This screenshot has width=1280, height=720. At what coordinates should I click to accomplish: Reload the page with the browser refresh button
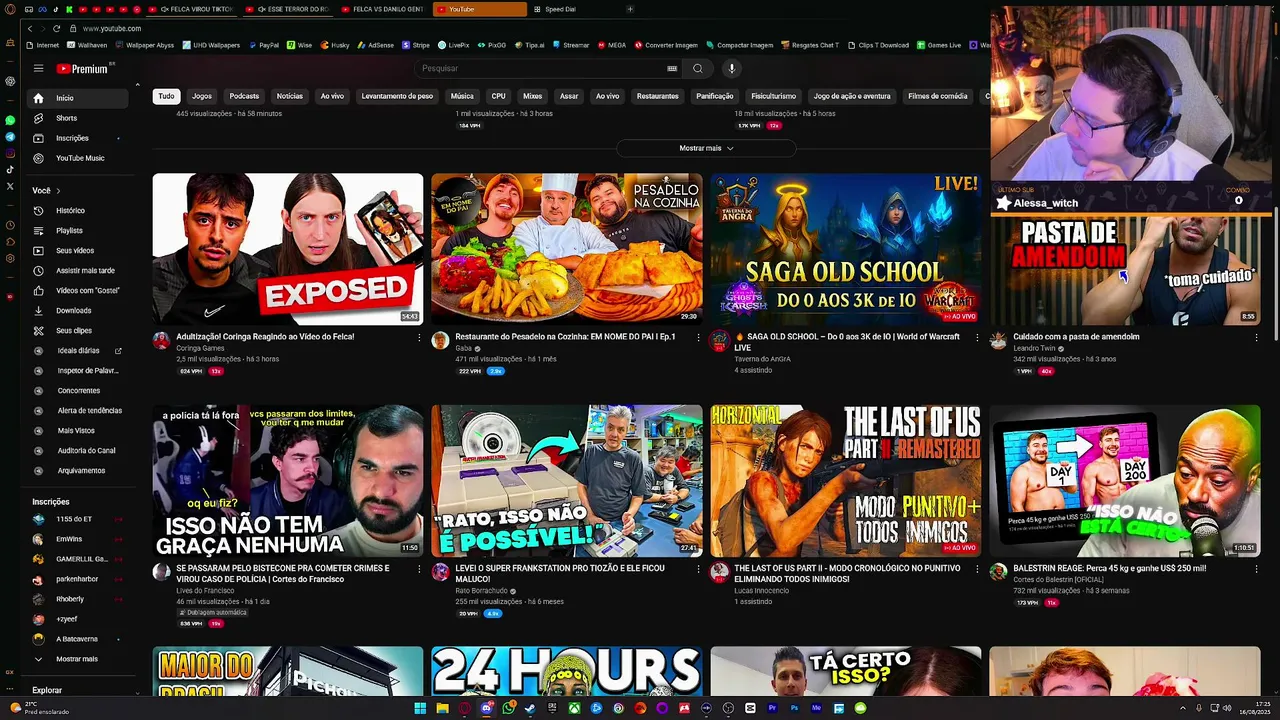(56, 28)
